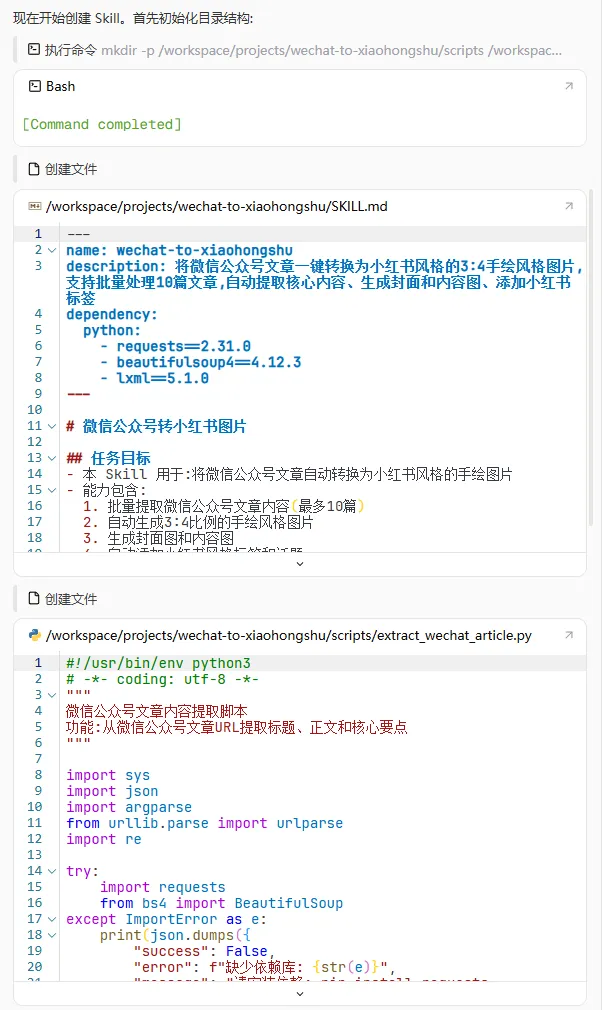Click 'from urllib.parse import urlparse' line

click(x=205, y=823)
